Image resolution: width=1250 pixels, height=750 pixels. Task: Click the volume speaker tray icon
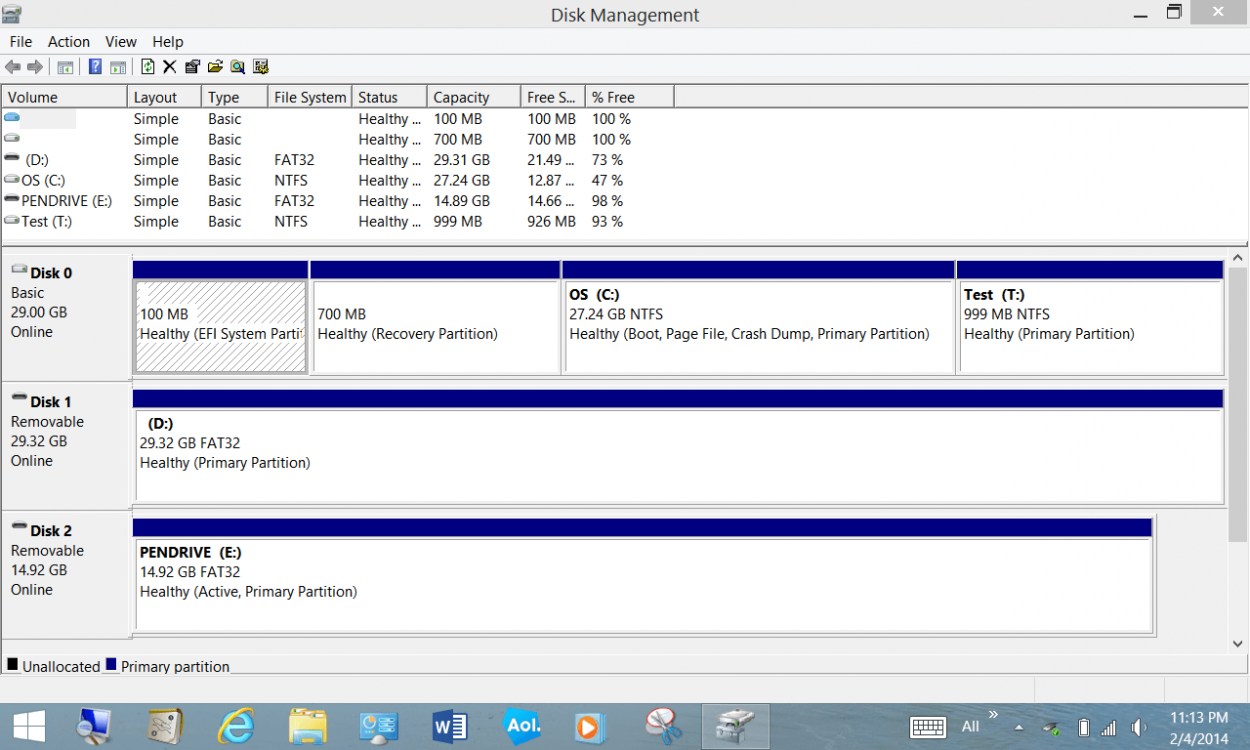pyautogui.click(x=1138, y=727)
